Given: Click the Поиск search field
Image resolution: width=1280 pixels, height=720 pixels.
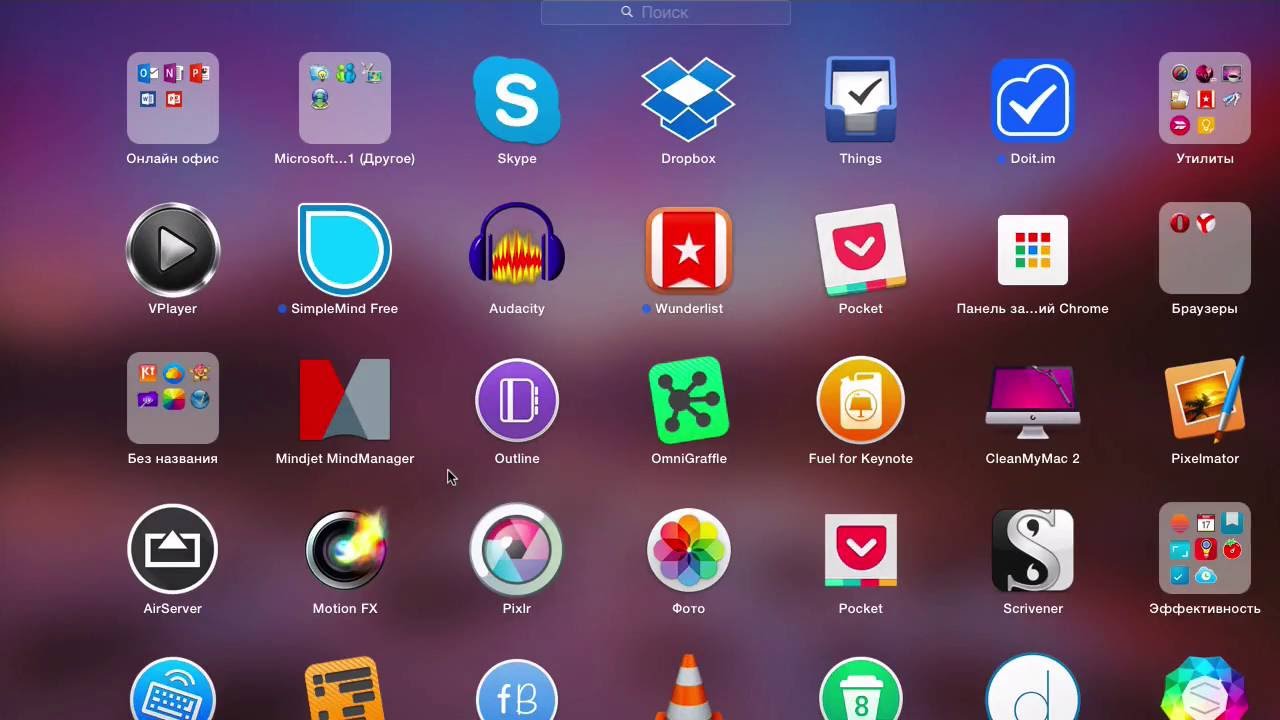Looking at the screenshot, I should tap(666, 12).
